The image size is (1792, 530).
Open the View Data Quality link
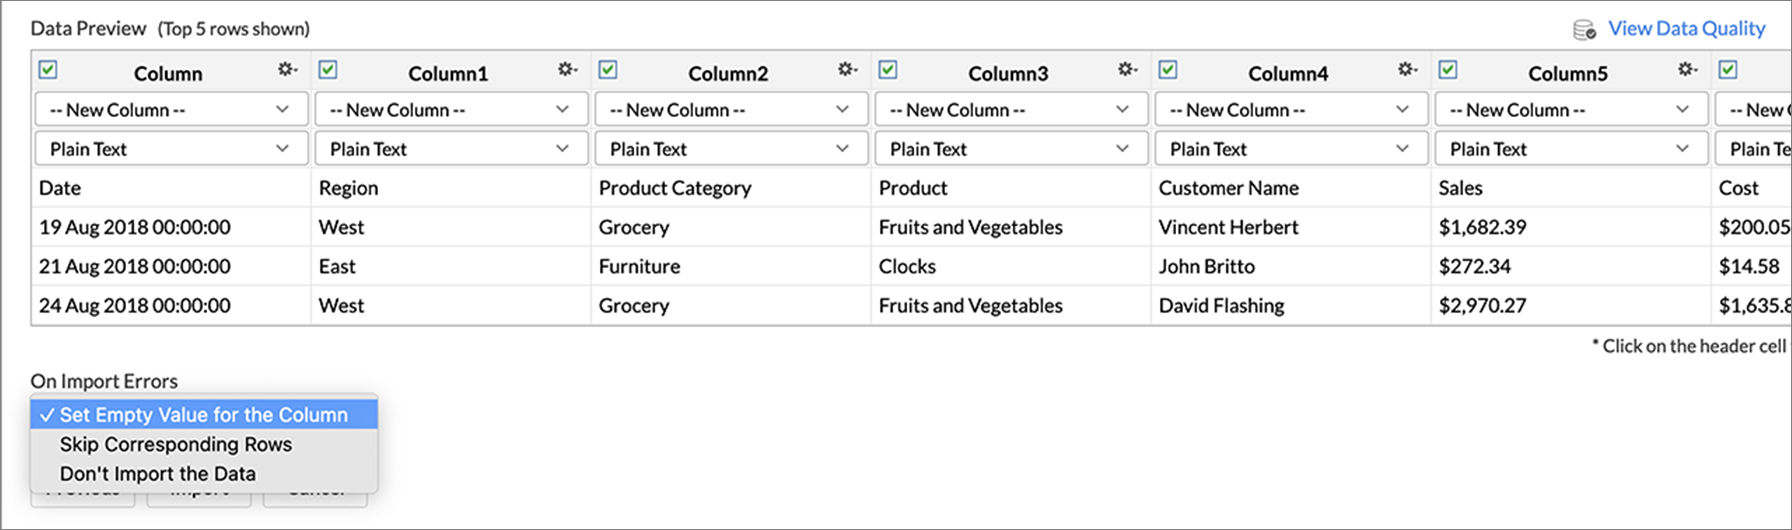[1686, 29]
